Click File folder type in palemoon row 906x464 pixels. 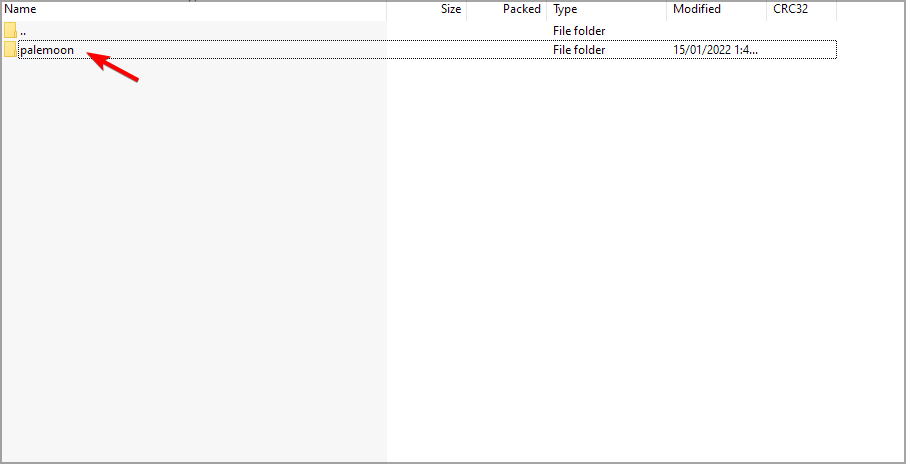click(579, 50)
